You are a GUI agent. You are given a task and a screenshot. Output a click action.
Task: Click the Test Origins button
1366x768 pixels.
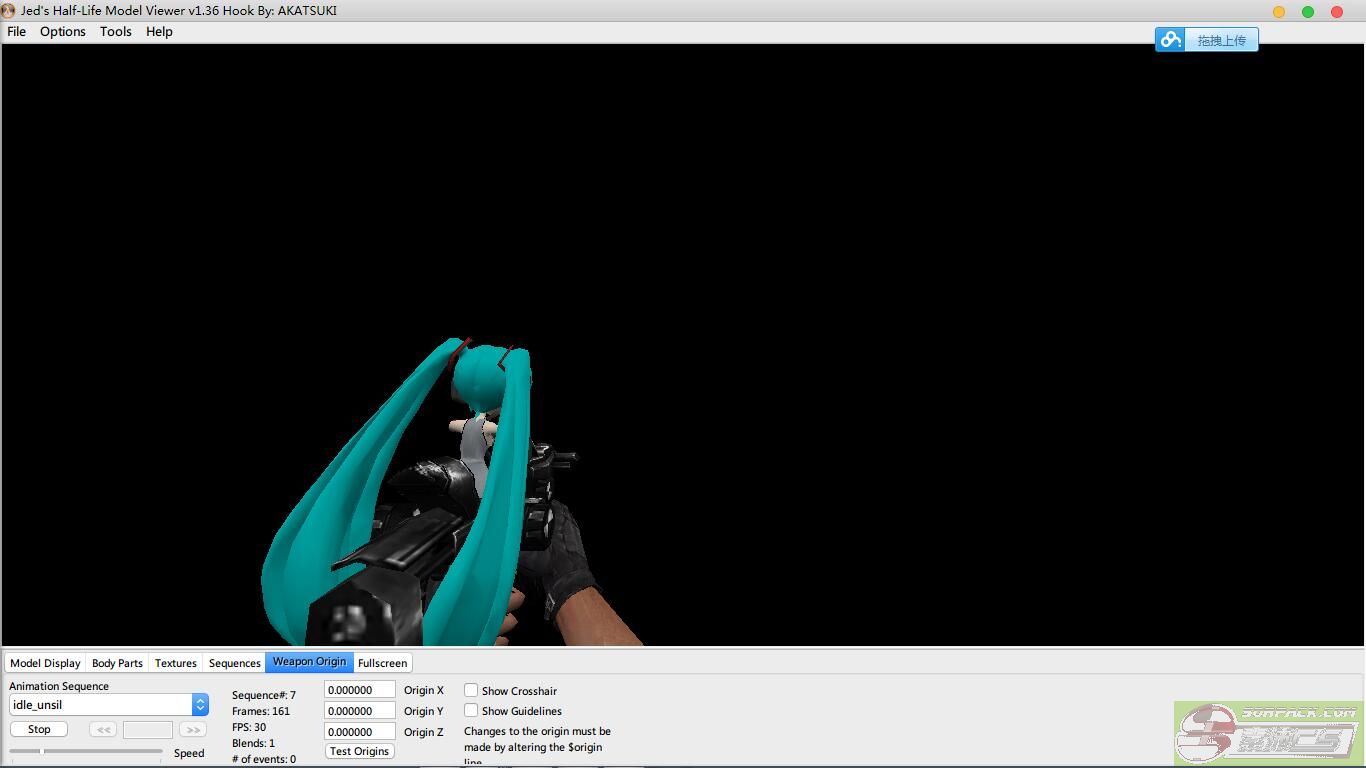pos(359,751)
